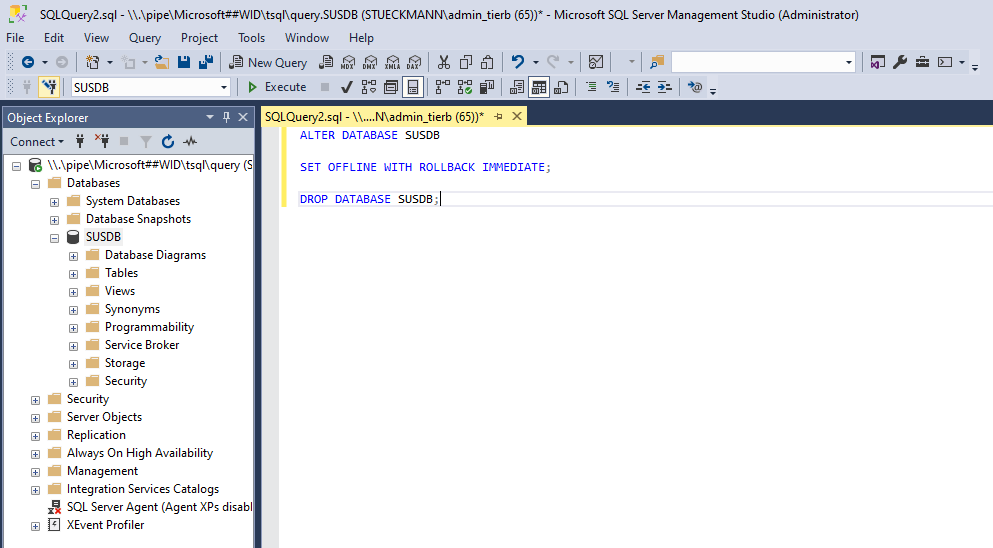Cut selection with the scissors icon
The height and width of the screenshot is (548, 993).
443,62
